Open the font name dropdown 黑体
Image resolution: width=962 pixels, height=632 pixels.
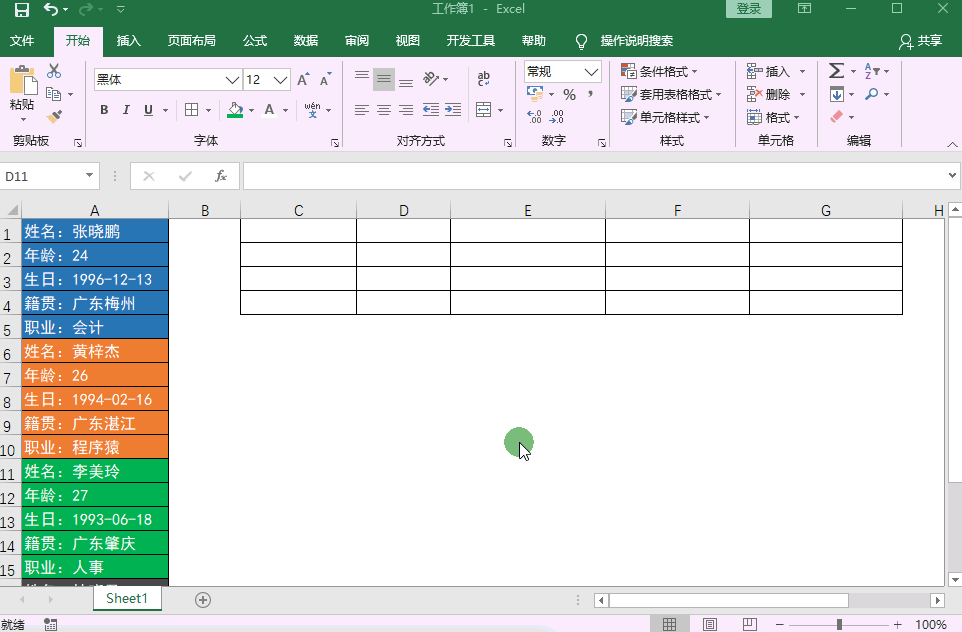(x=232, y=80)
